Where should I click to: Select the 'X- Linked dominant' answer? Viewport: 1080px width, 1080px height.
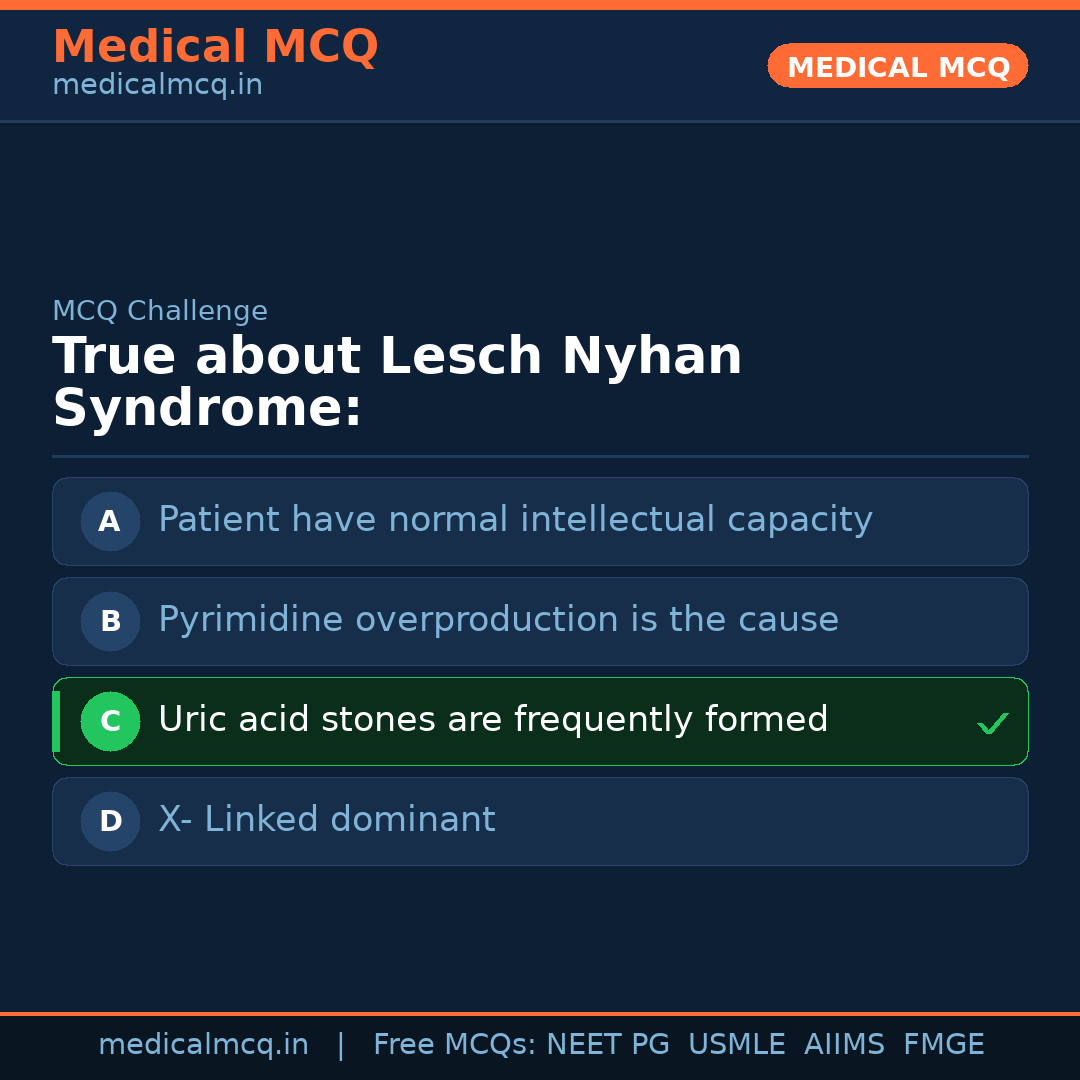pos(326,820)
